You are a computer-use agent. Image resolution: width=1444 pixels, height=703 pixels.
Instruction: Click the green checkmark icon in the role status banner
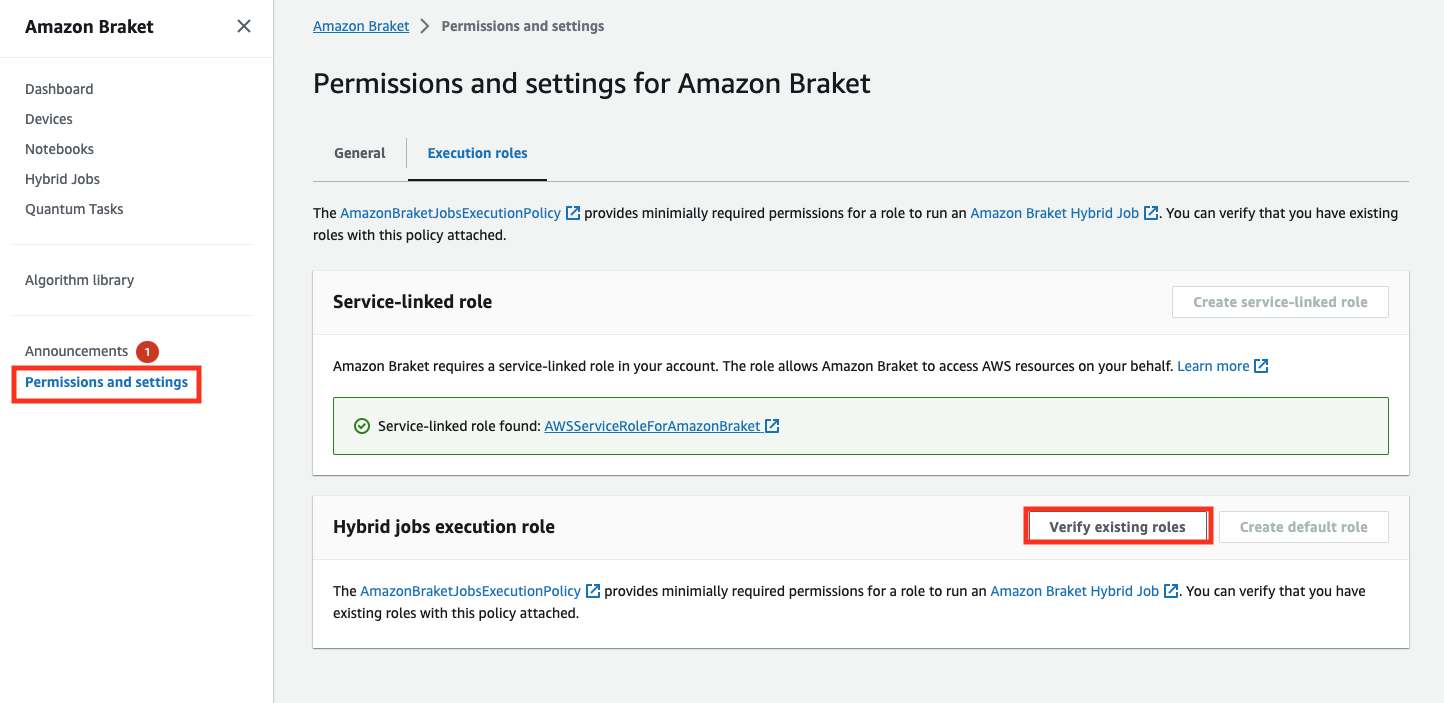361,425
